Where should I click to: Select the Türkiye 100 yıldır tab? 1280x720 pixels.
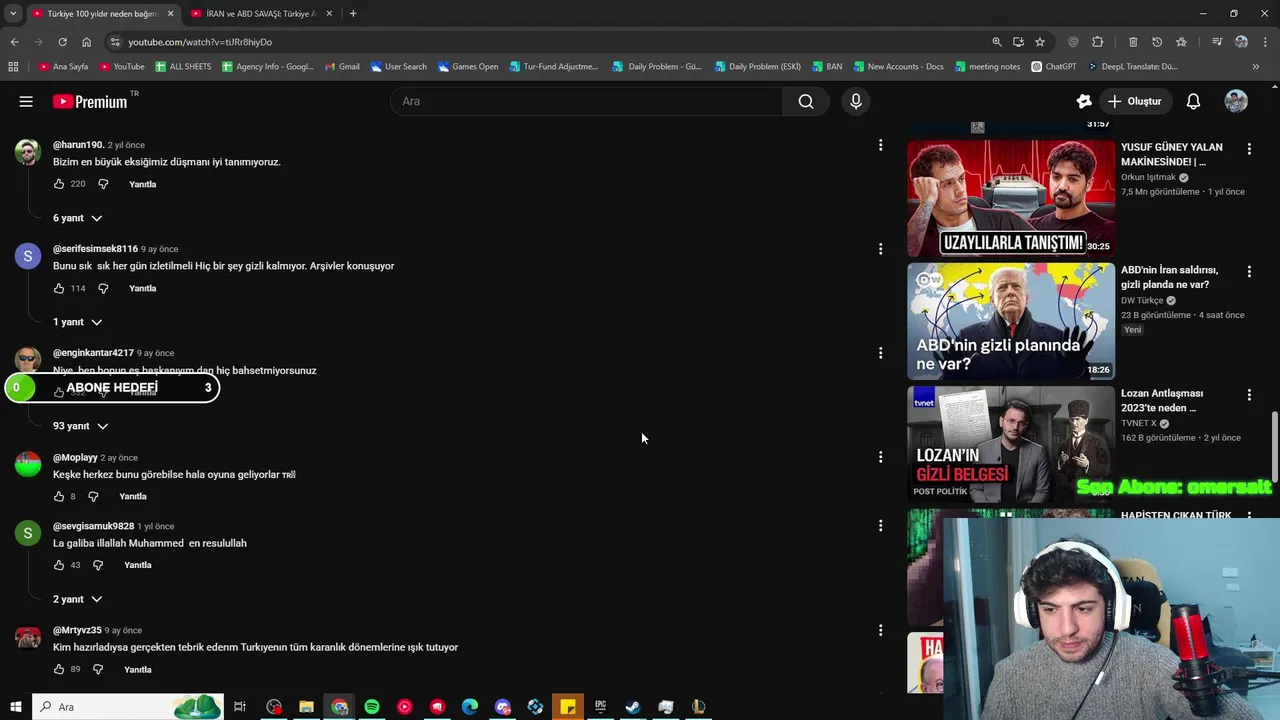pos(102,14)
